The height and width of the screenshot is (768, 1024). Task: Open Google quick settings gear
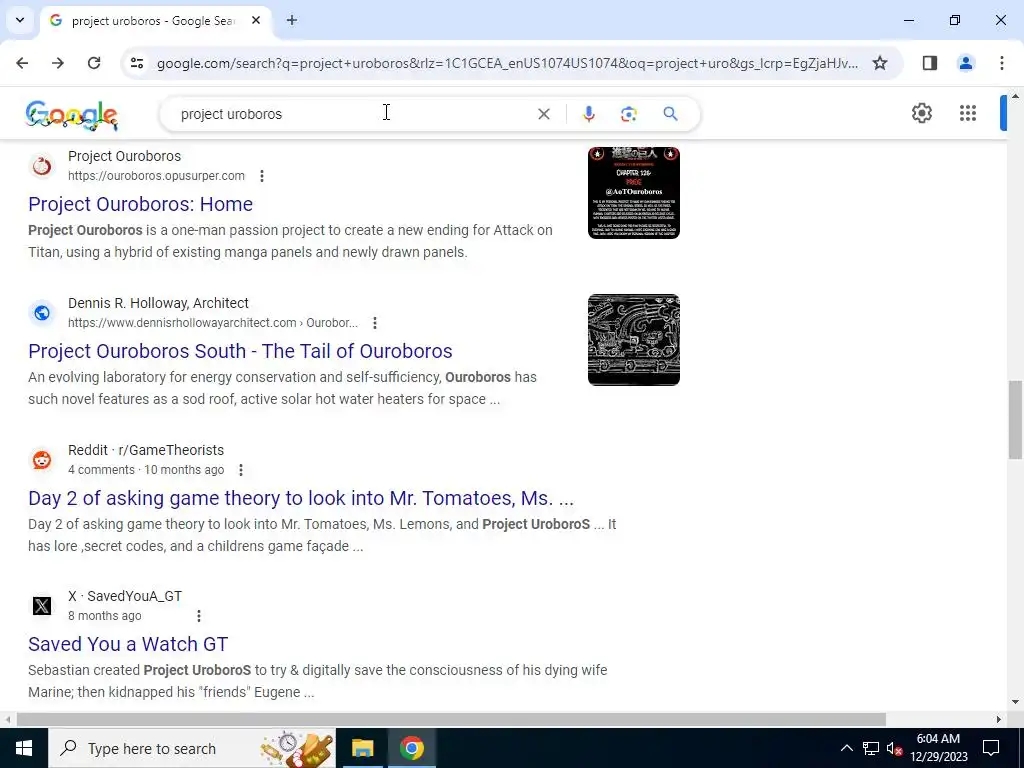pyautogui.click(x=921, y=113)
